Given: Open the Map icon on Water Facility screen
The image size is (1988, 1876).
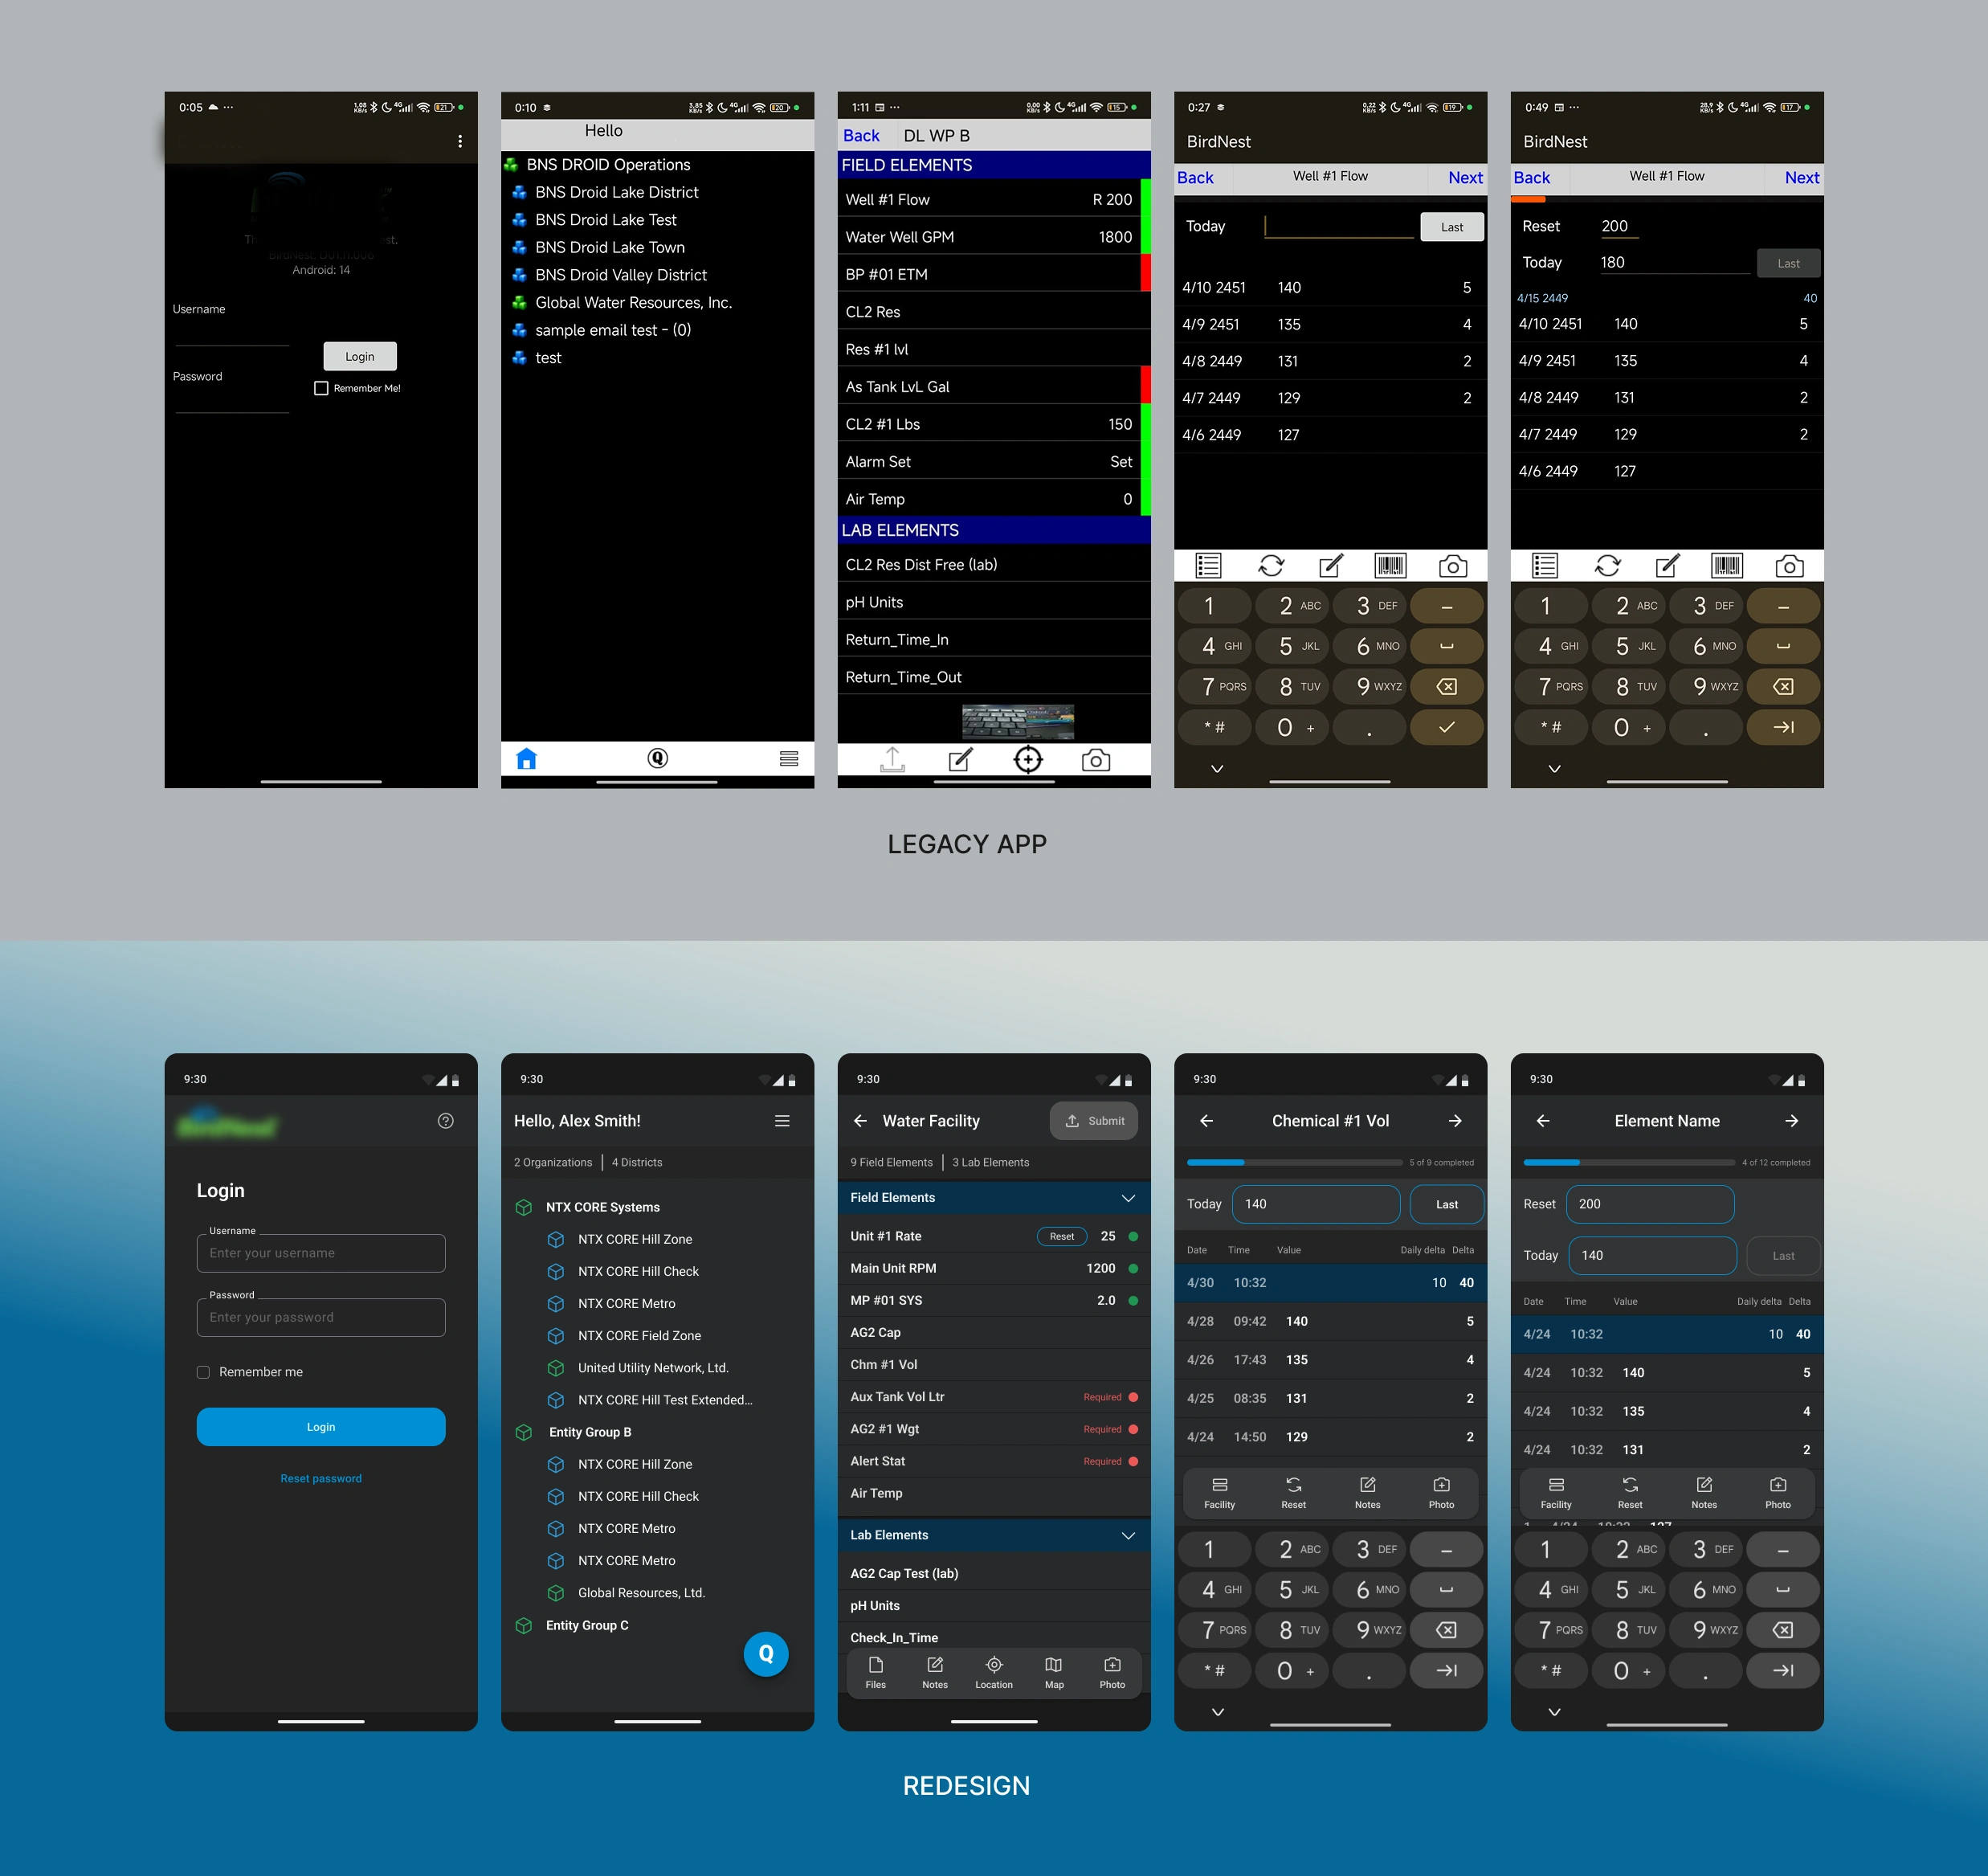Looking at the screenshot, I should [1054, 1672].
